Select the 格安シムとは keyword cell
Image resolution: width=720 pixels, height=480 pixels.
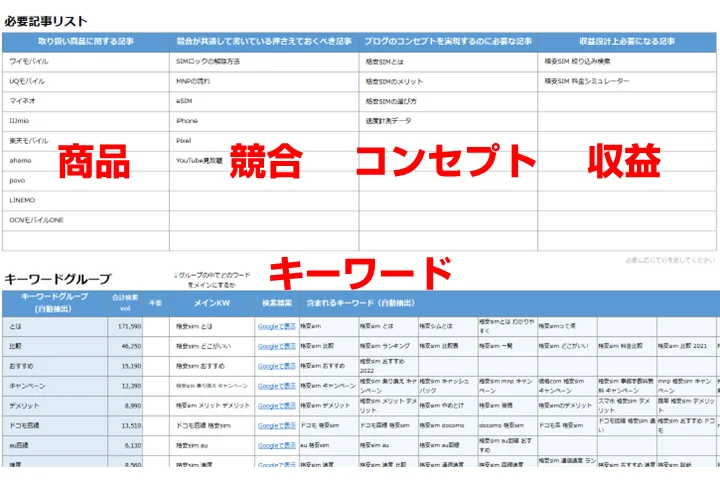[448, 327]
